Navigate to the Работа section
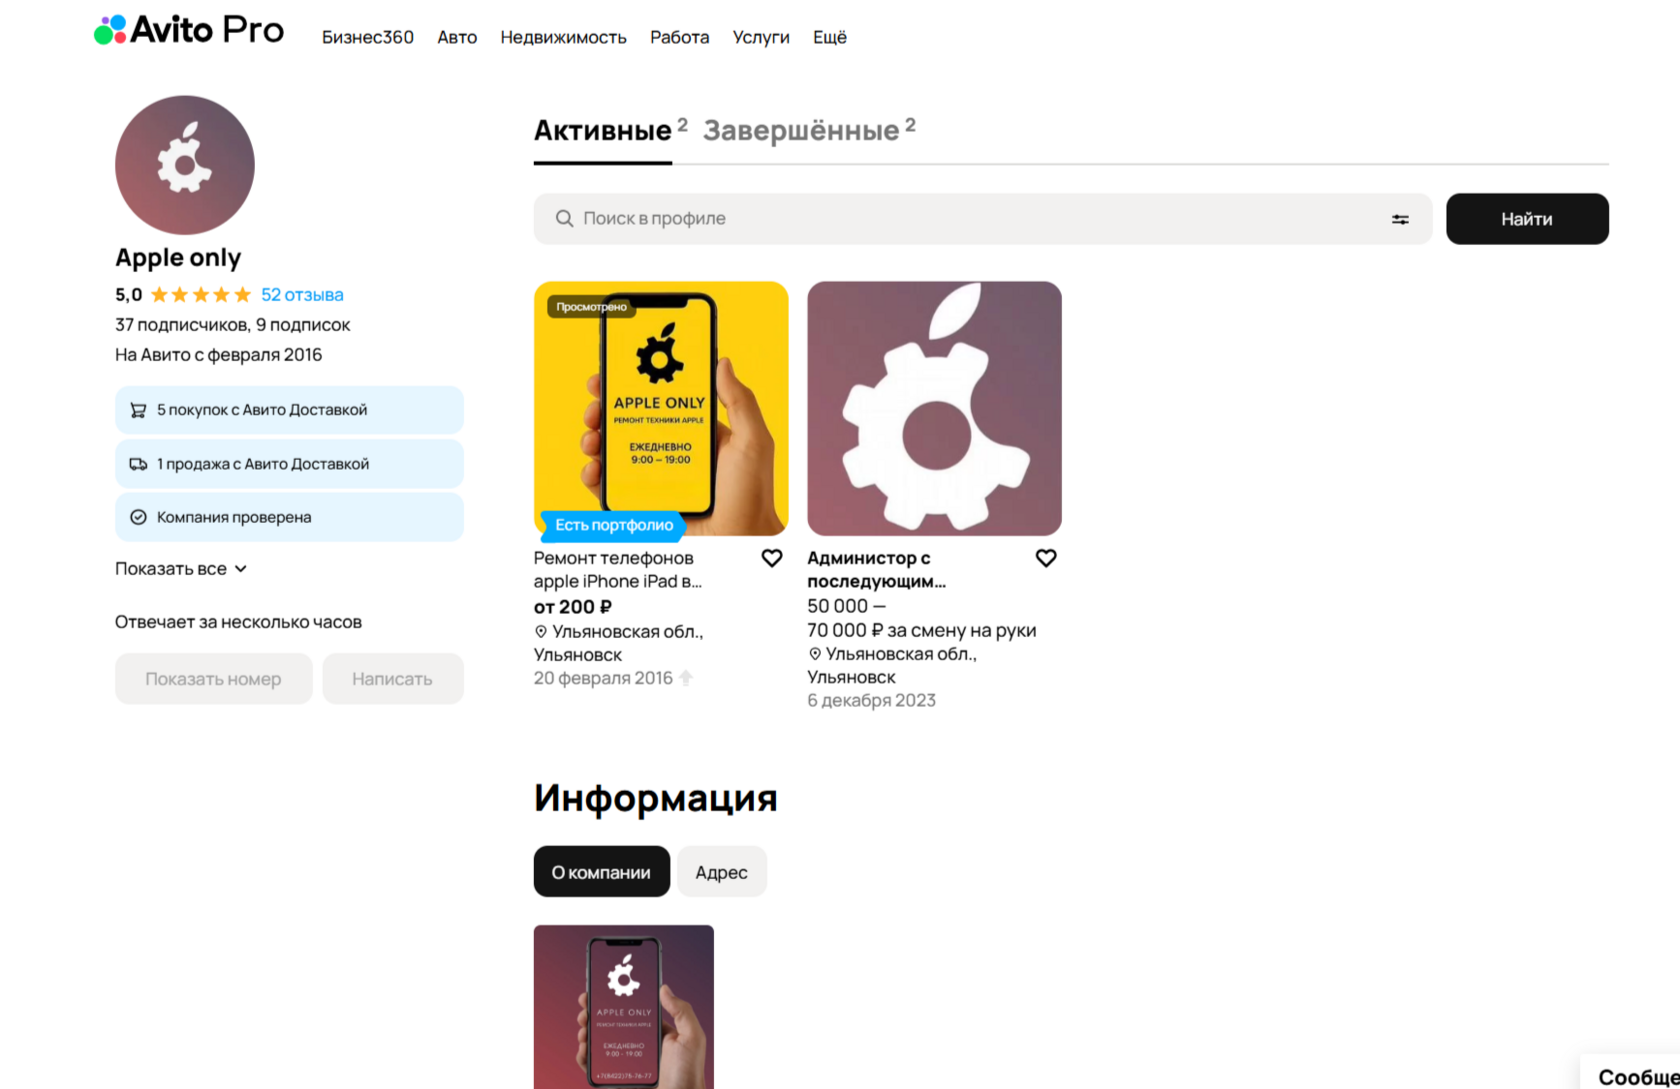Image resolution: width=1680 pixels, height=1089 pixels. tap(680, 37)
